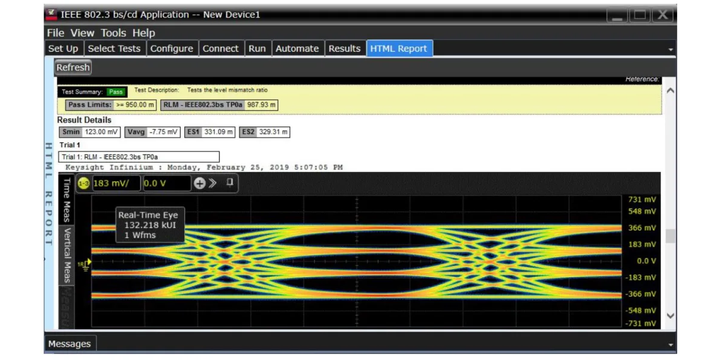Click the yellow channel 1-3 badge icon
The image size is (720, 360).
tap(84, 184)
